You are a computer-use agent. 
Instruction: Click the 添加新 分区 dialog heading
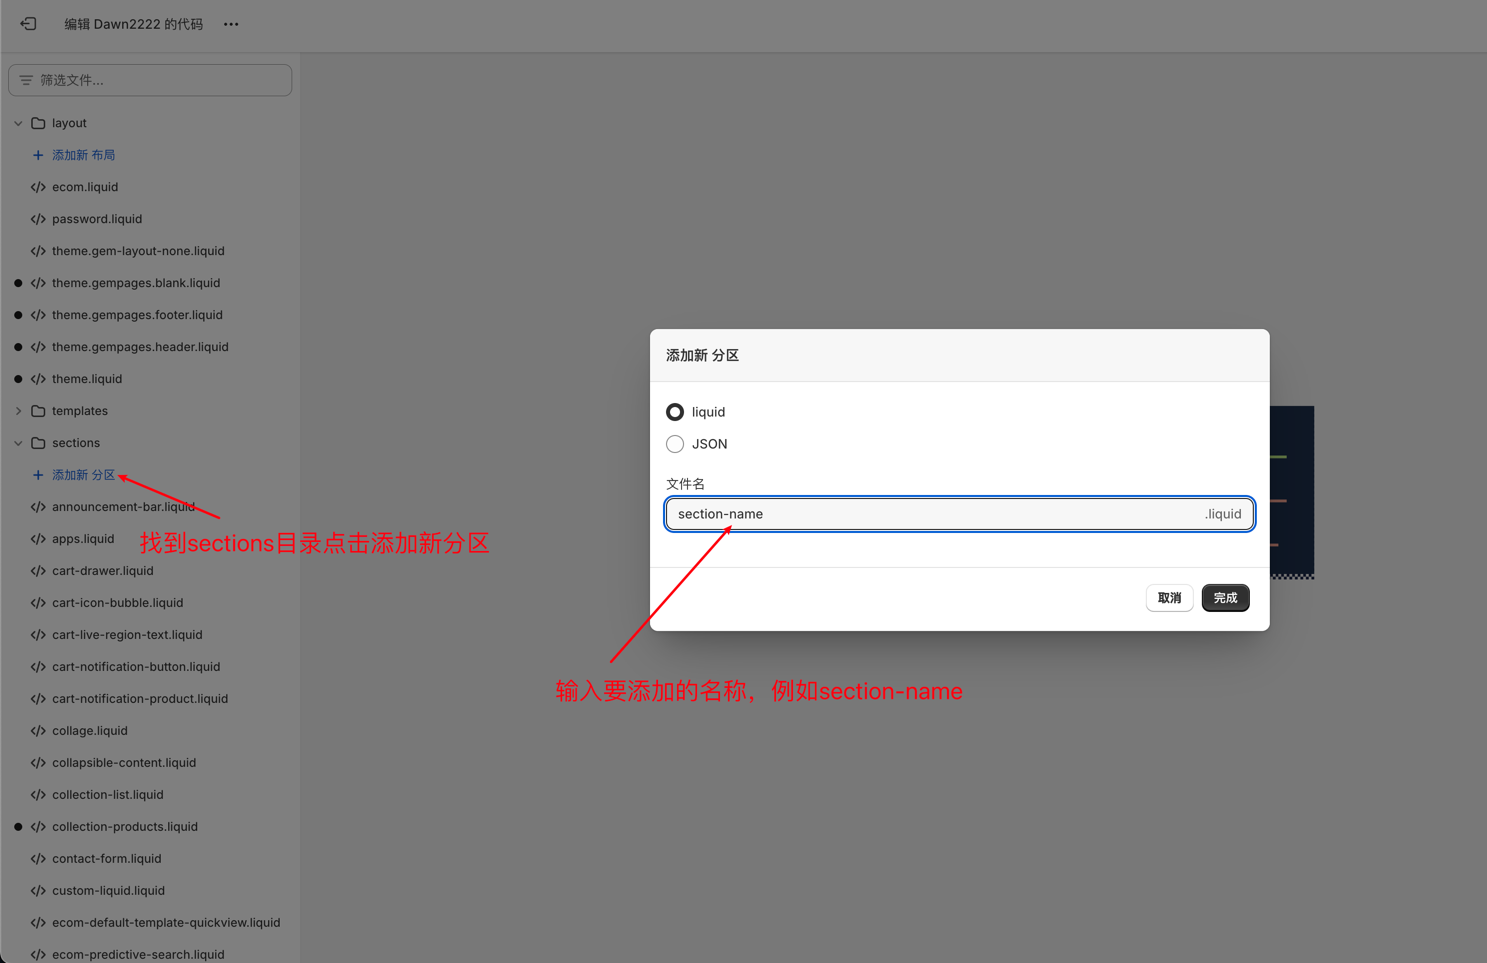pyautogui.click(x=703, y=356)
